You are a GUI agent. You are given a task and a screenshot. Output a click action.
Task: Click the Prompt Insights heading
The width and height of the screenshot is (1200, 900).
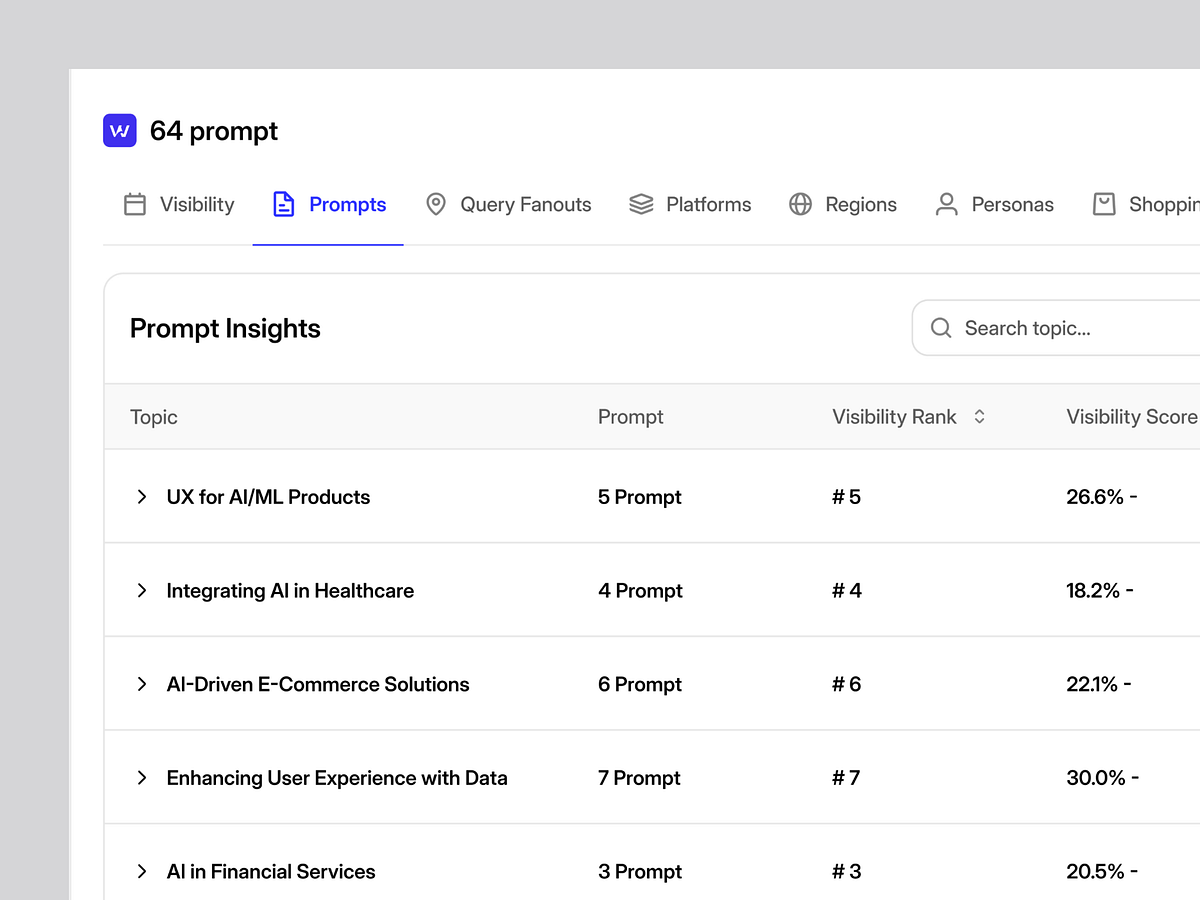[x=225, y=329]
